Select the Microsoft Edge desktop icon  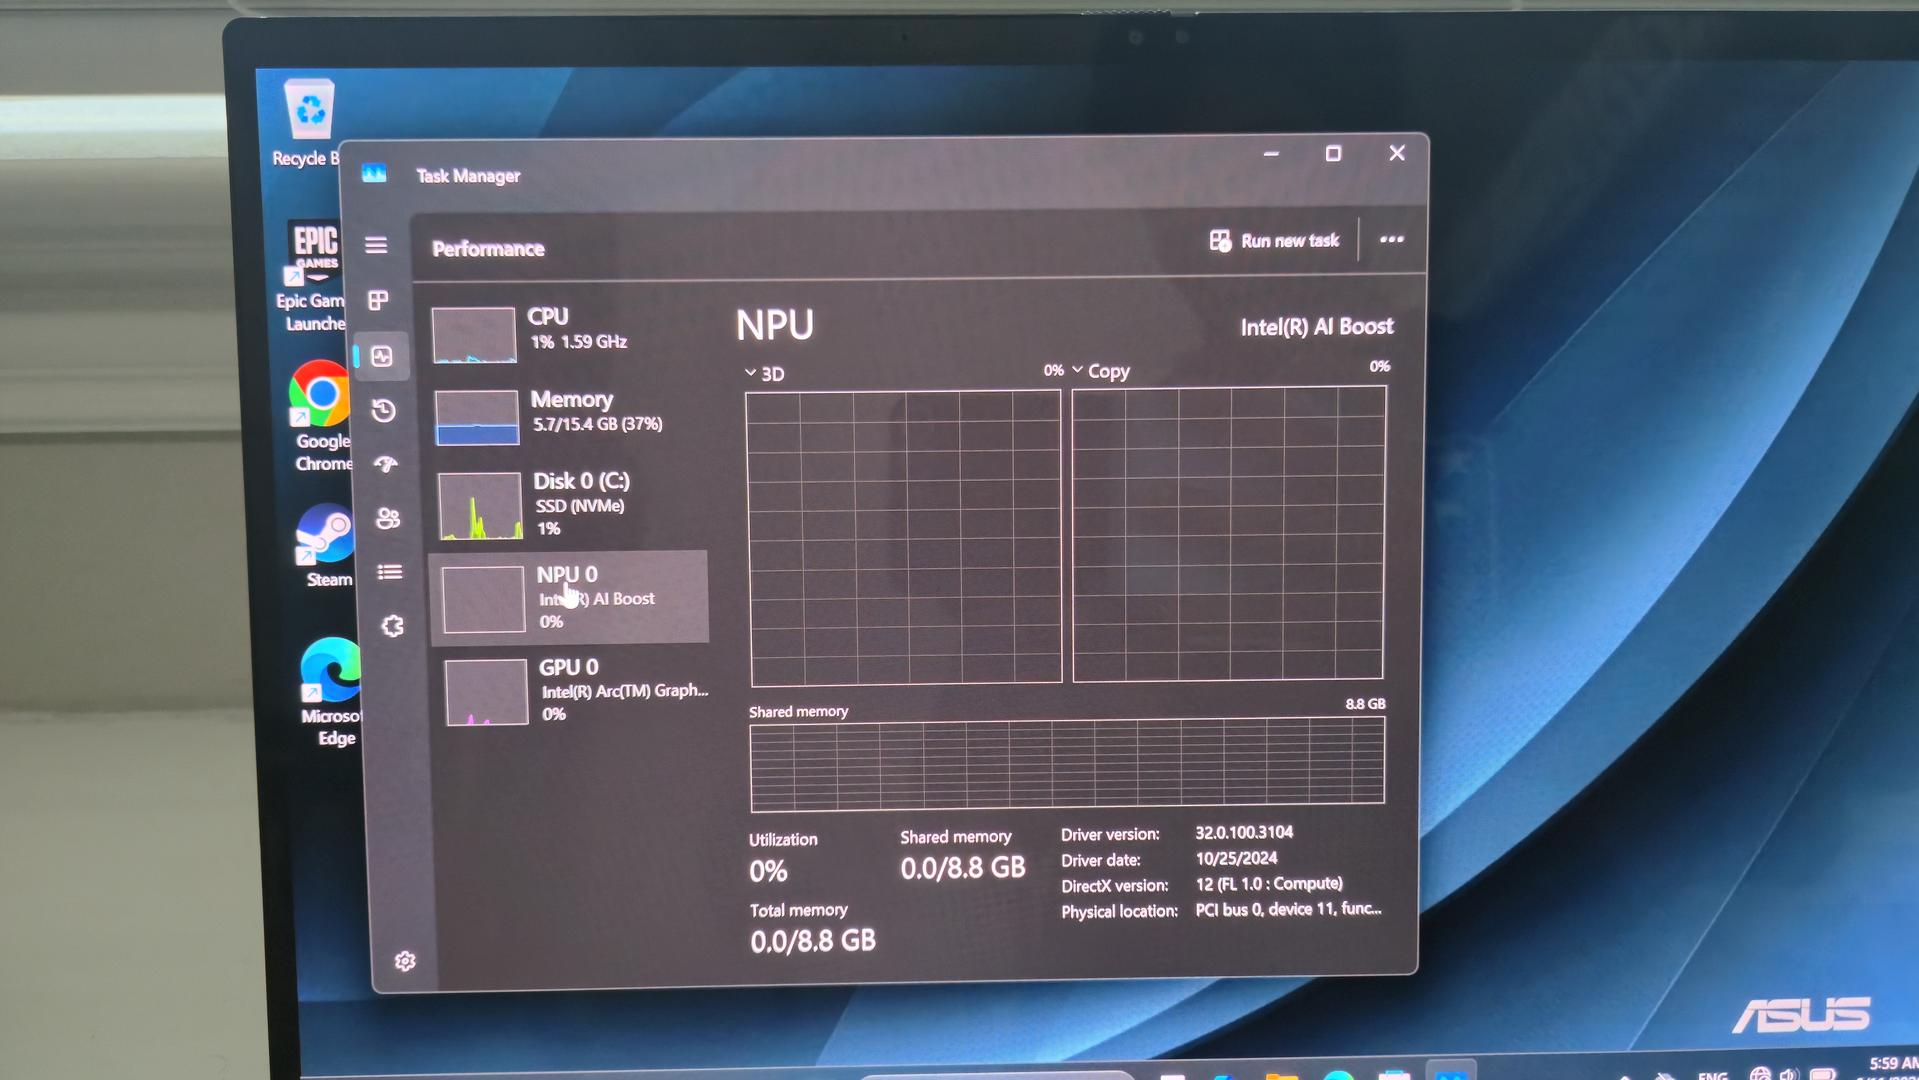coord(332,692)
